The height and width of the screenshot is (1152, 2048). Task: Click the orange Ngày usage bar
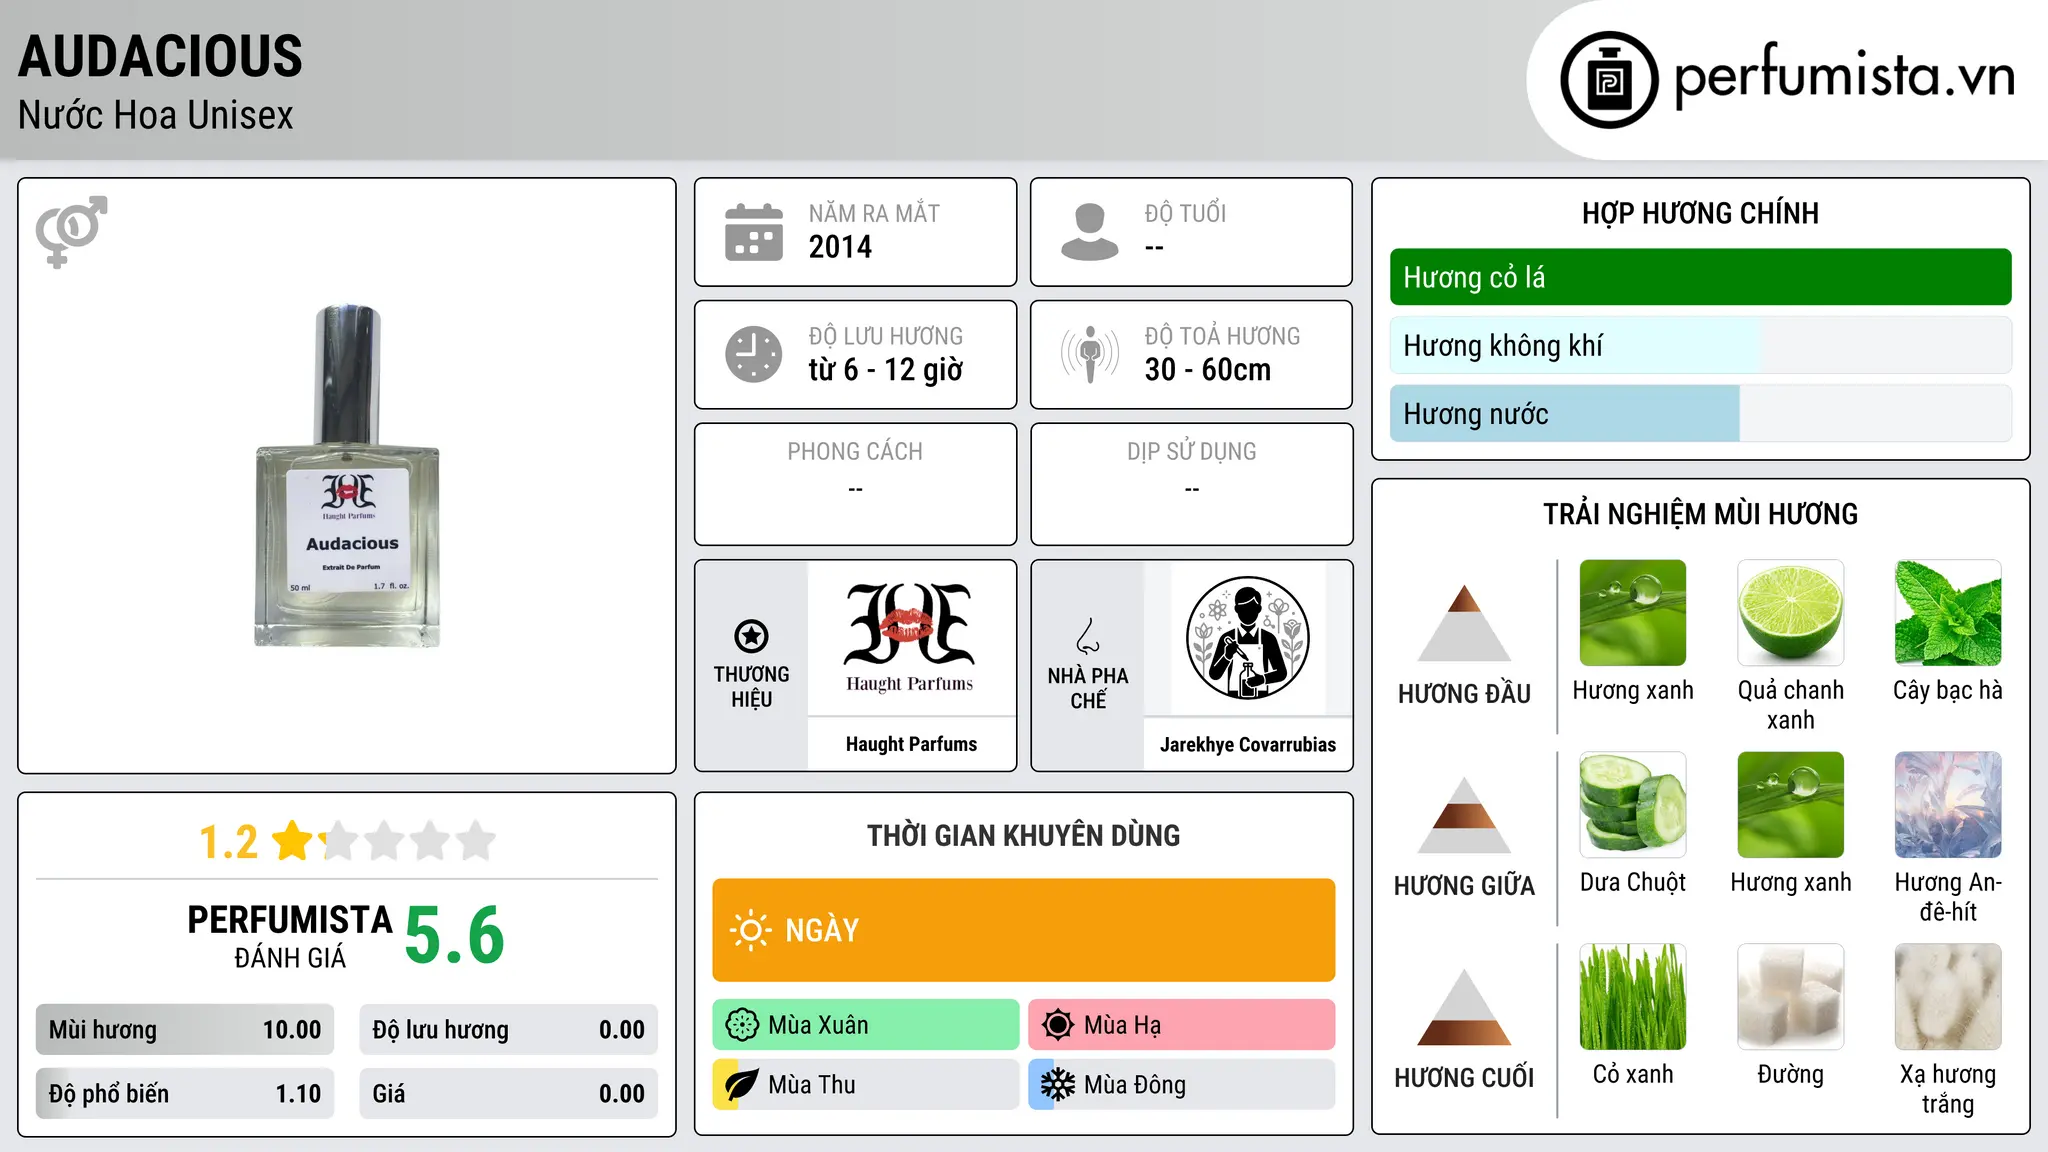1023,930
